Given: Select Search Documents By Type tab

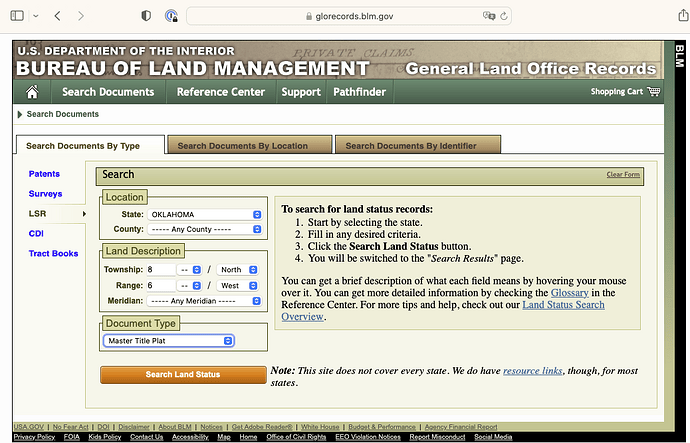Looking at the screenshot, I should point(91,145).
